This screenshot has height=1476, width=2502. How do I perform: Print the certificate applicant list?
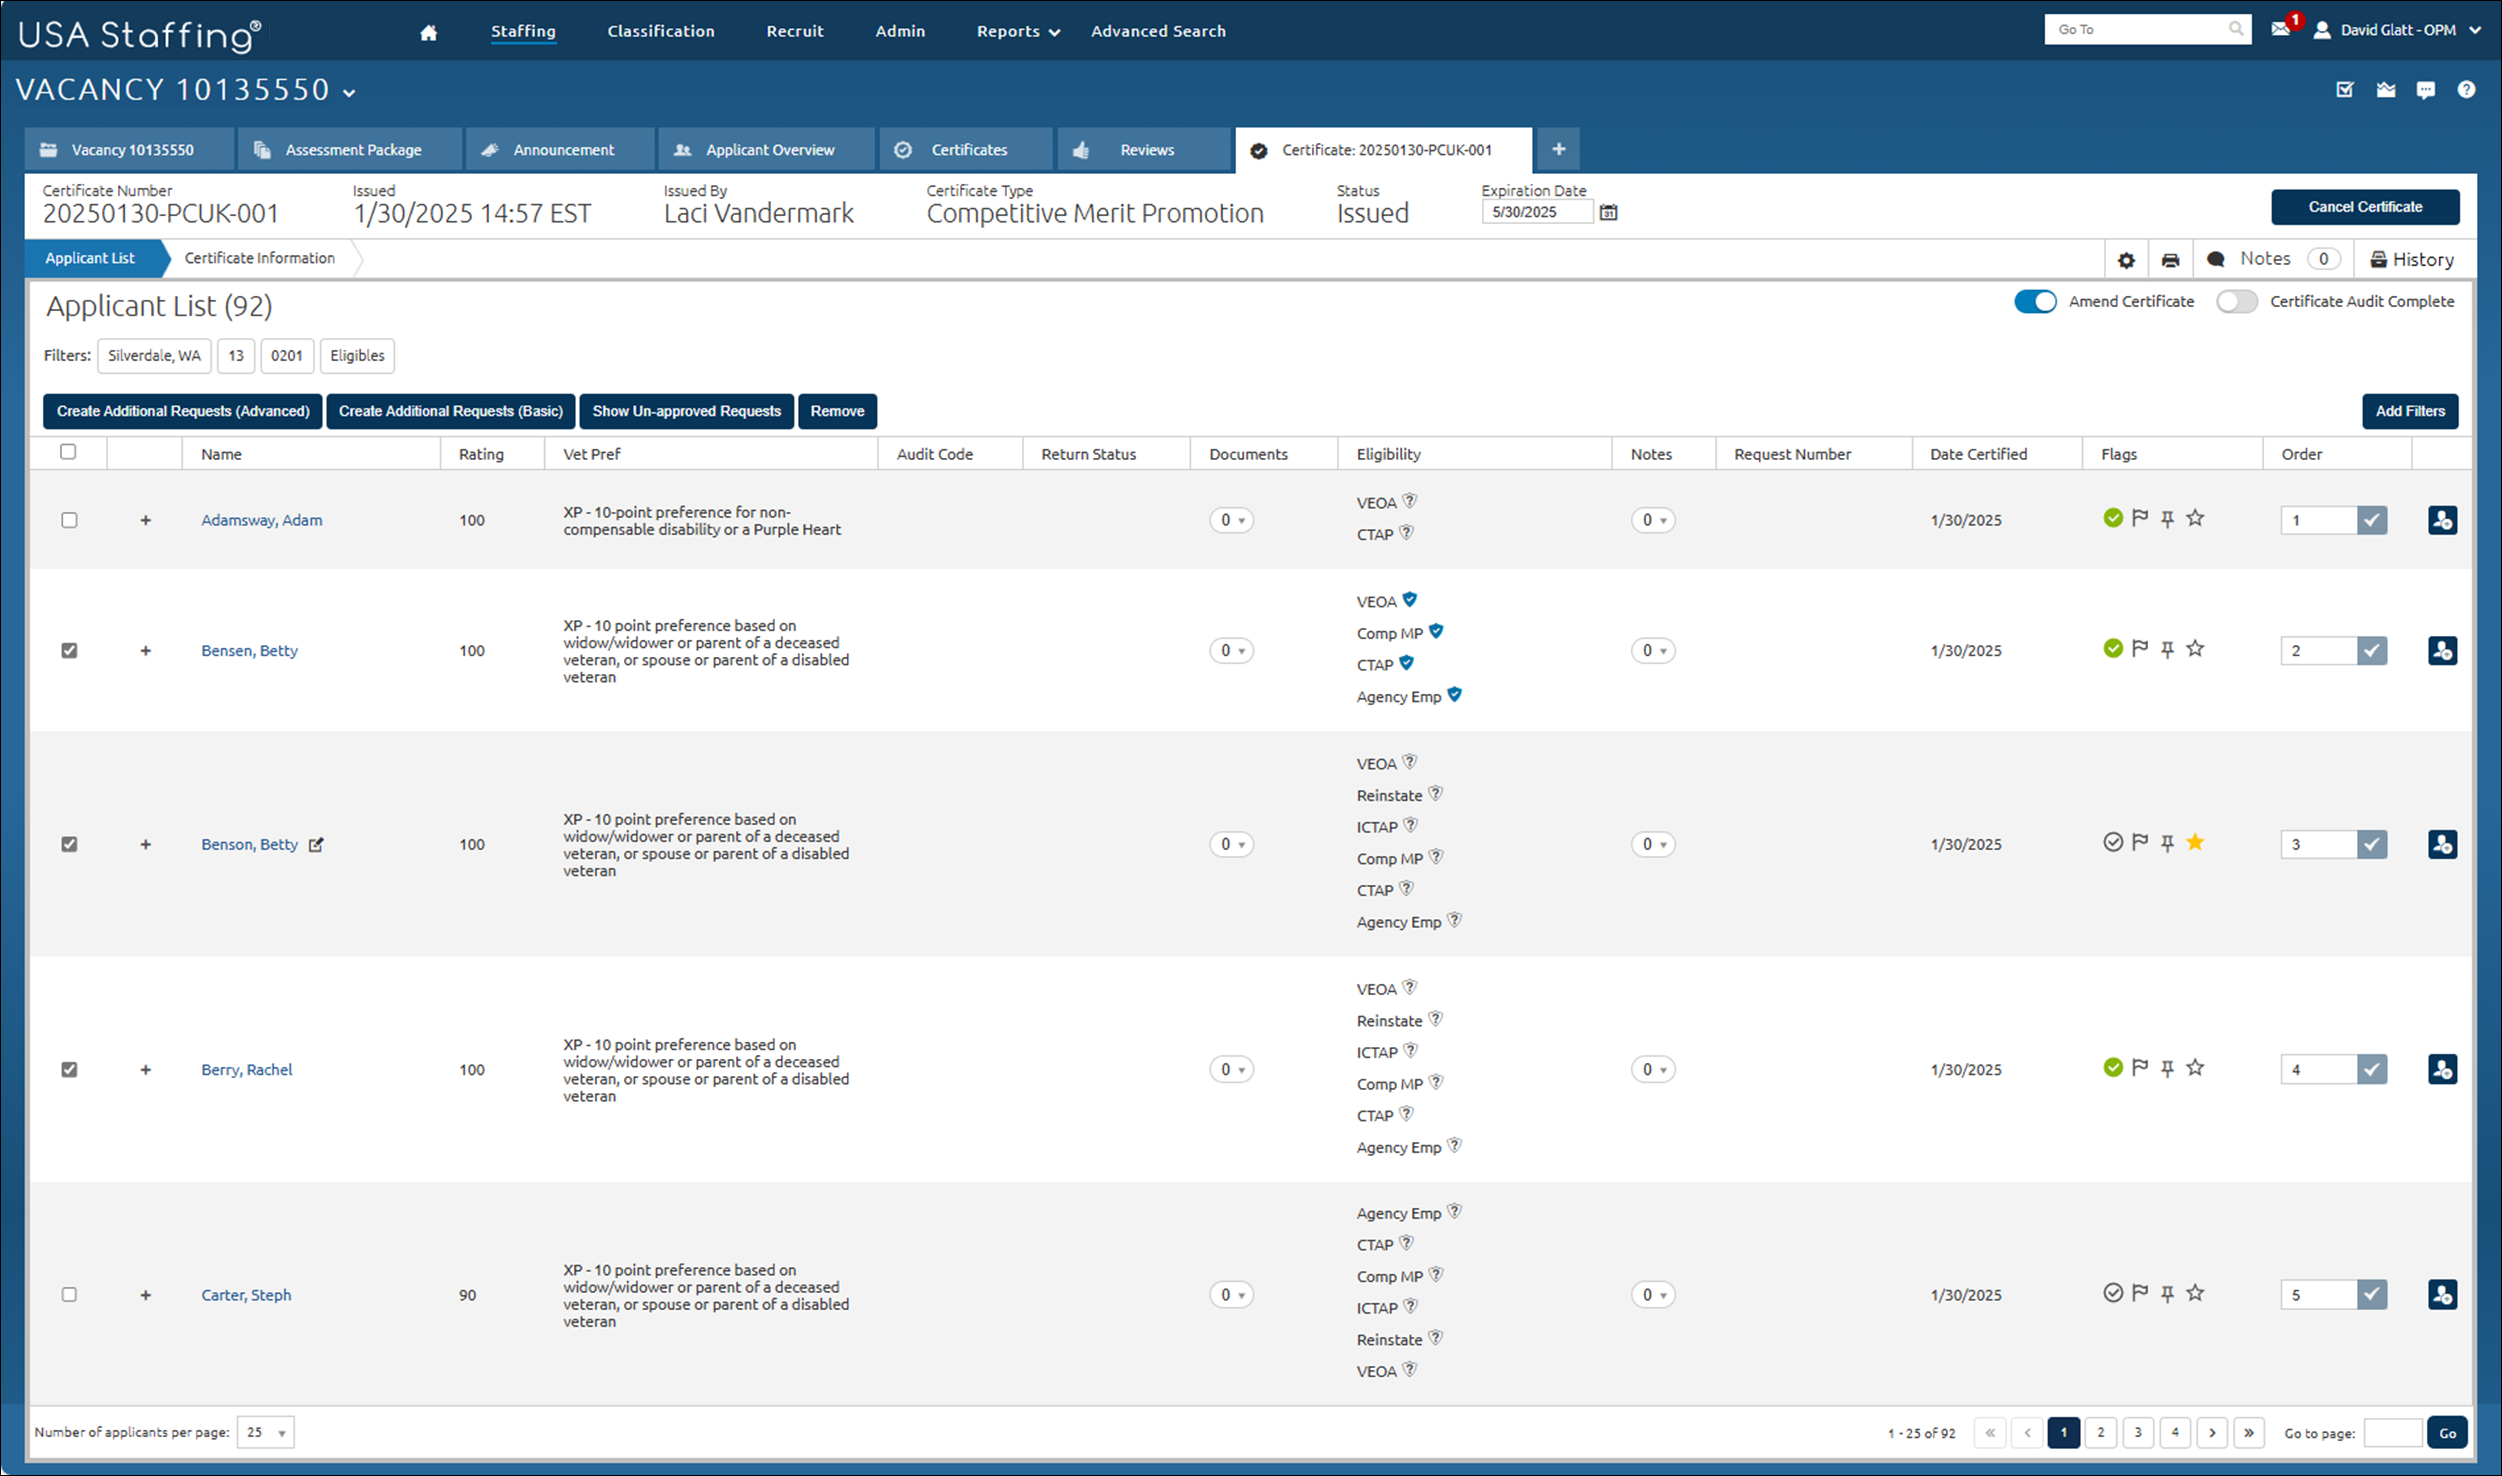[2170, 259]
